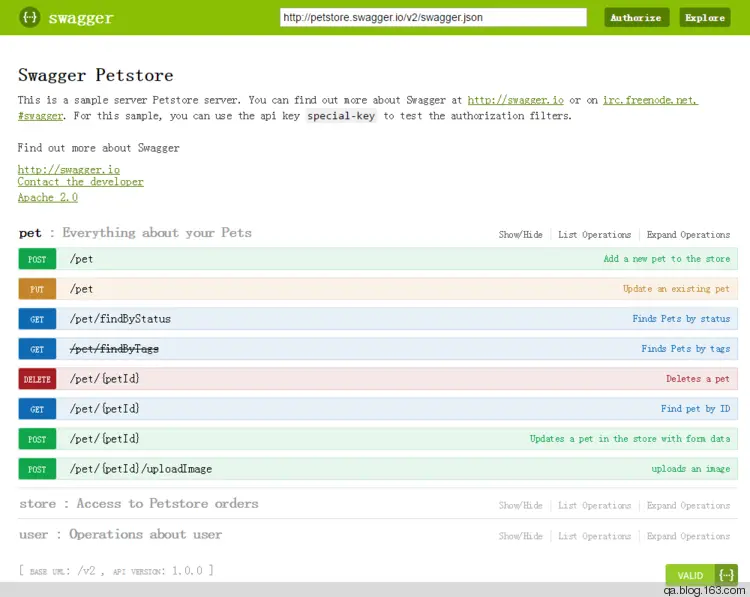Image resolution: width=750 pixels, height=597 pixels.
Task: Click GET badge of findByStatus row
Action: (x=37, y=319)
